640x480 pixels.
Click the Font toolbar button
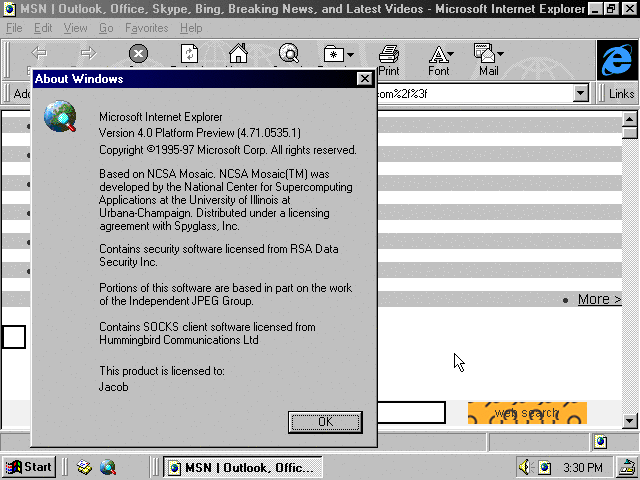[x=438, y=60]
